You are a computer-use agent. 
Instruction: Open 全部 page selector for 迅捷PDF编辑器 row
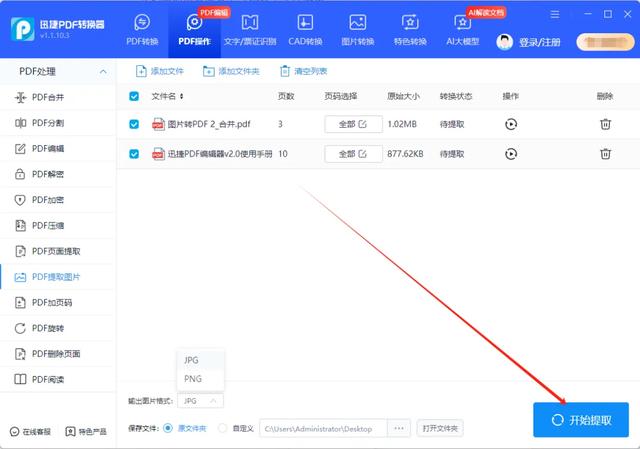[353, 154]
